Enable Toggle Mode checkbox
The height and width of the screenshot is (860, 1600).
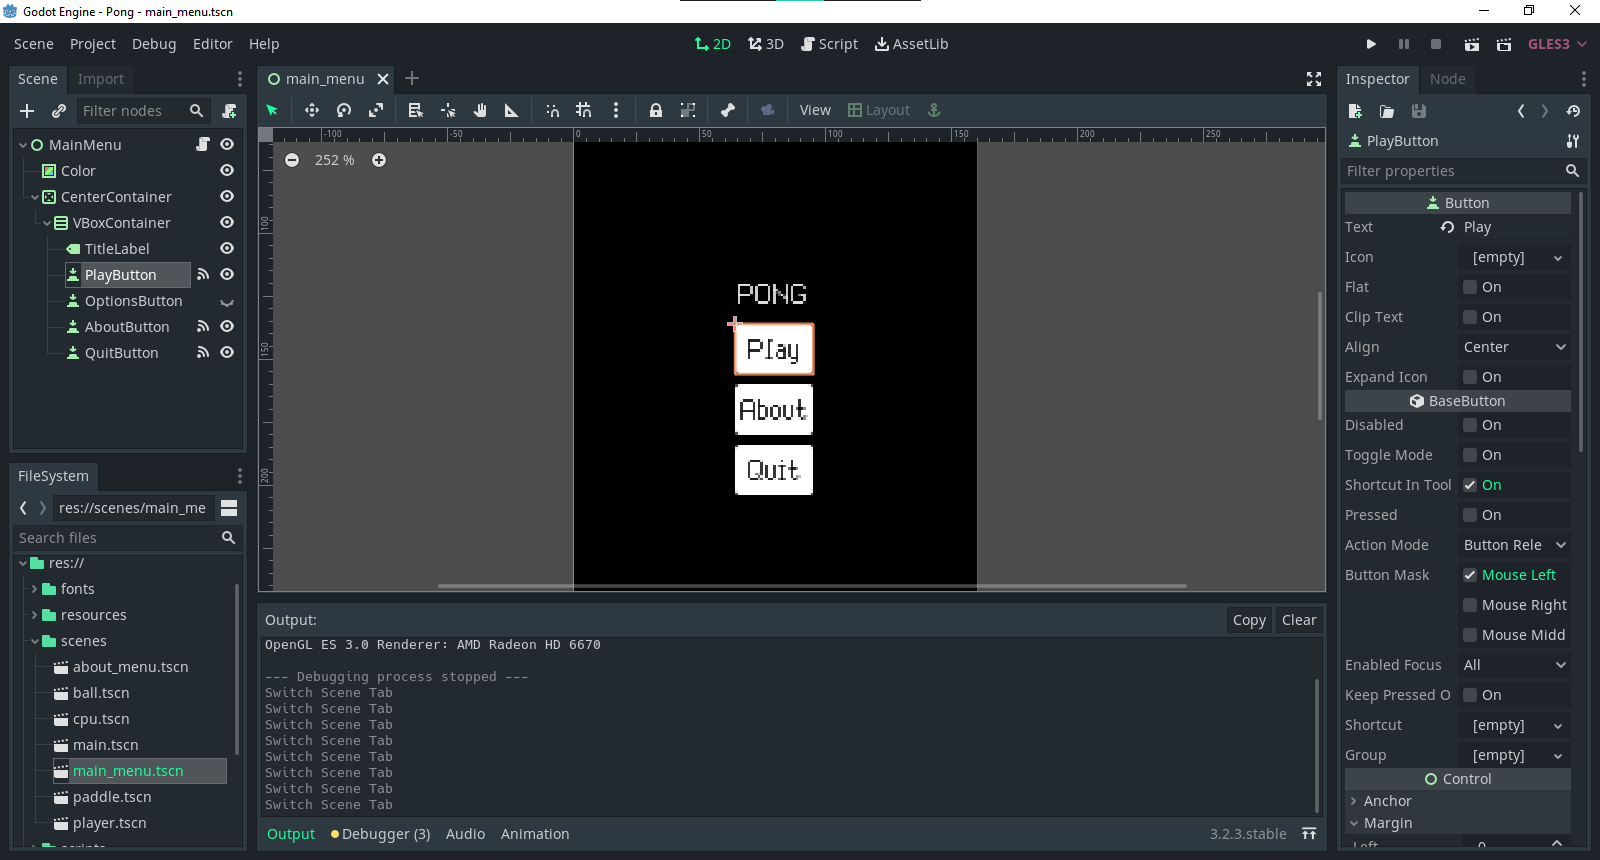(x=1470, y=455)
